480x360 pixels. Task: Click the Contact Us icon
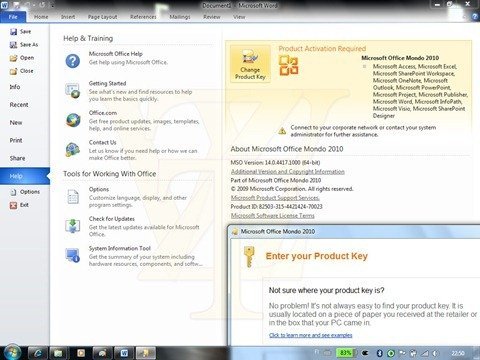[73, 150]
